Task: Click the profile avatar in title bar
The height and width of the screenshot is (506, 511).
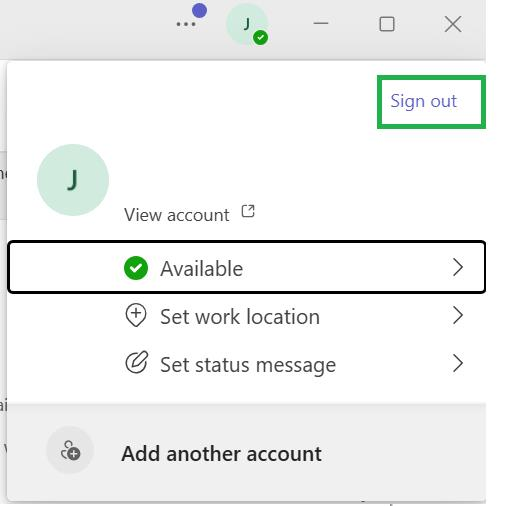Action: pos(247,24)
